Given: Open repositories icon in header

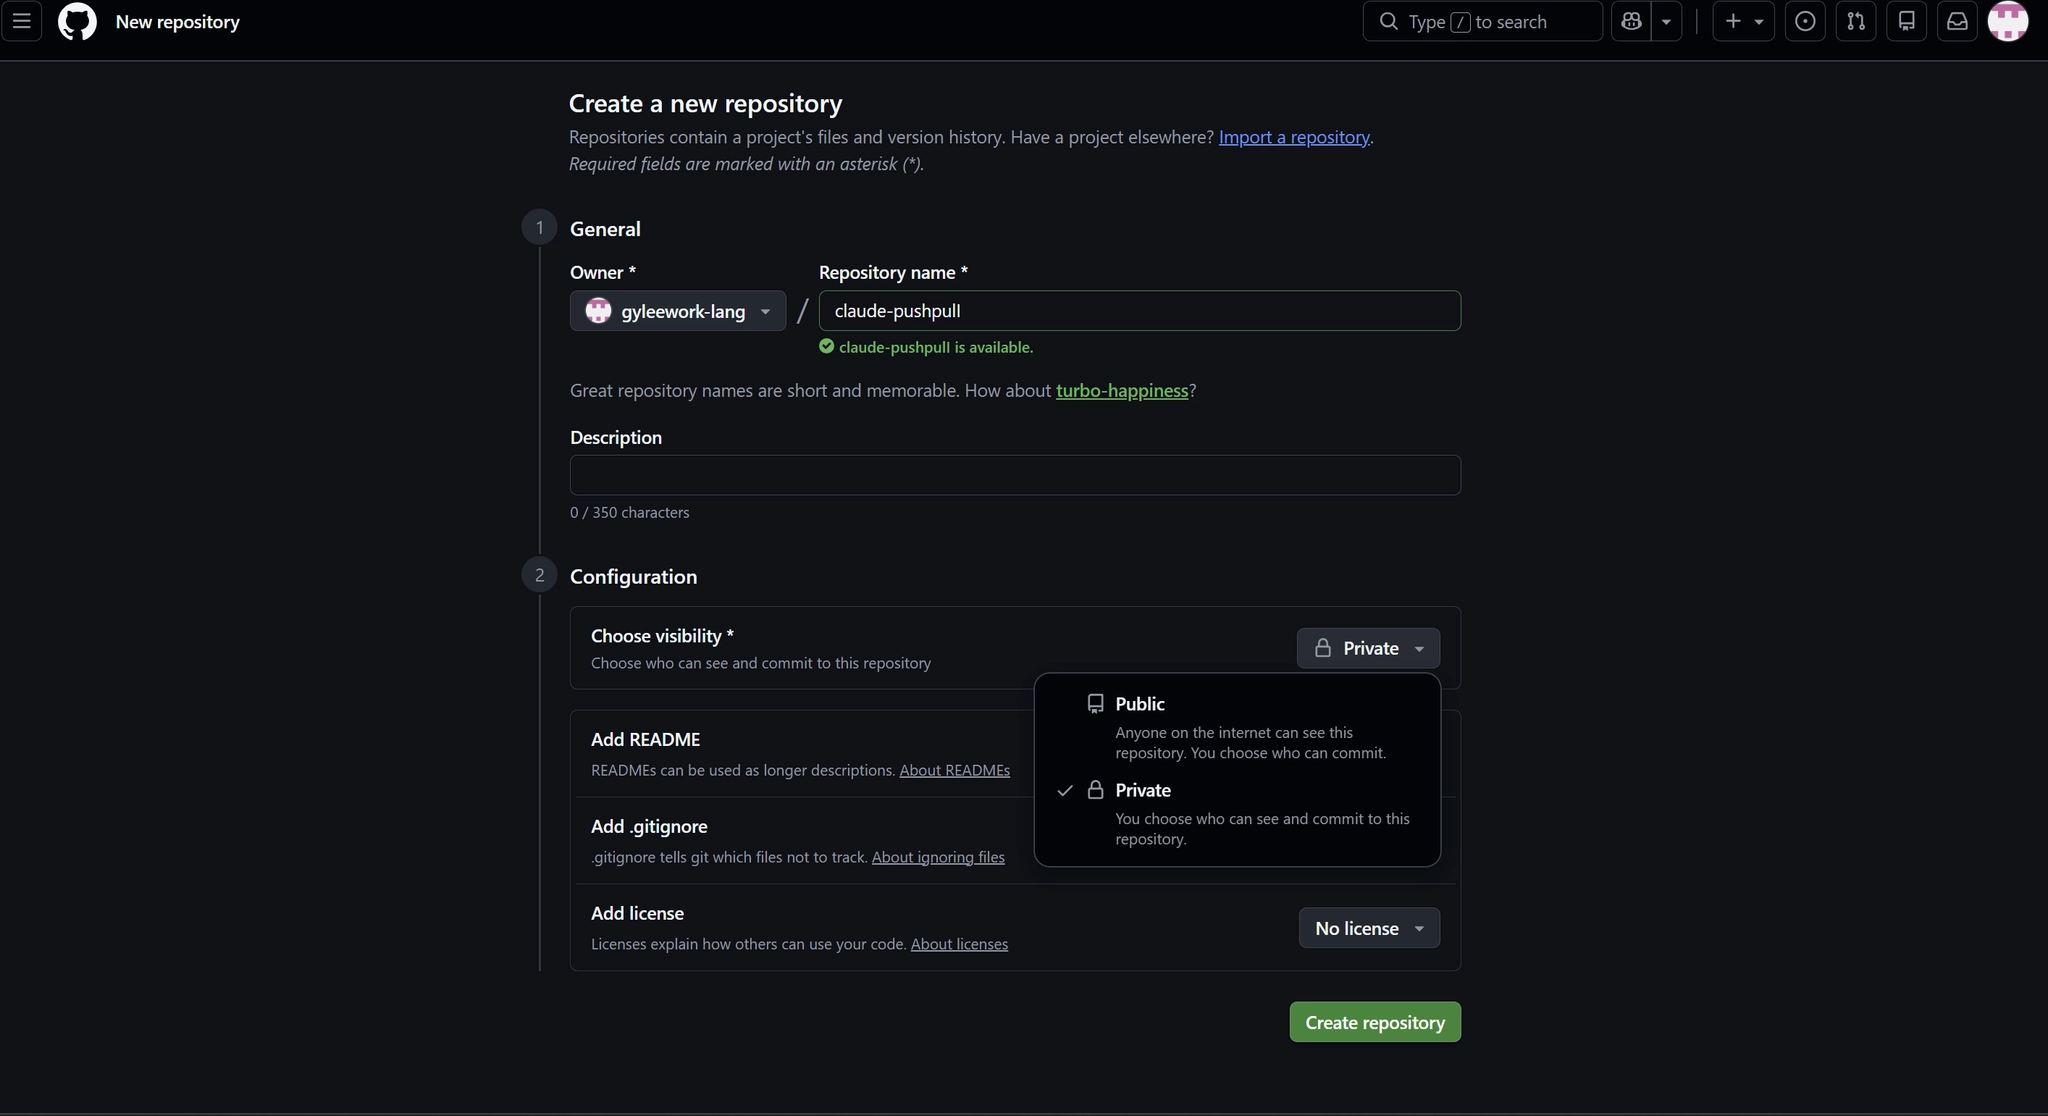Looking at the screenshot, I should (x=1907, y=21).
